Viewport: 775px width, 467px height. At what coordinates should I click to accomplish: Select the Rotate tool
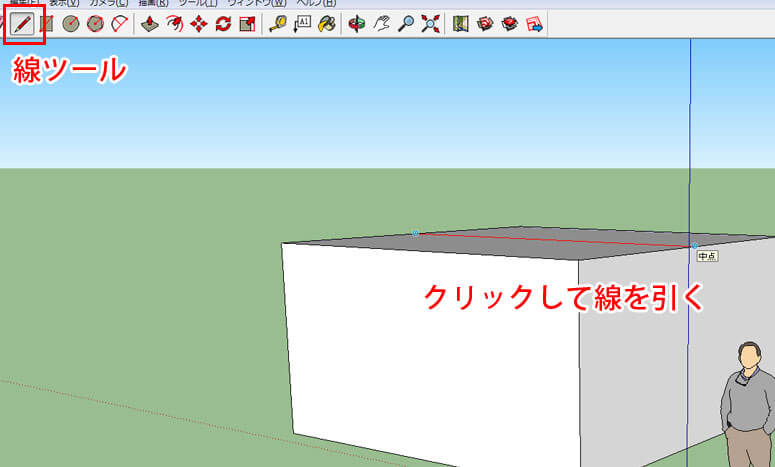tap(223, 24)
